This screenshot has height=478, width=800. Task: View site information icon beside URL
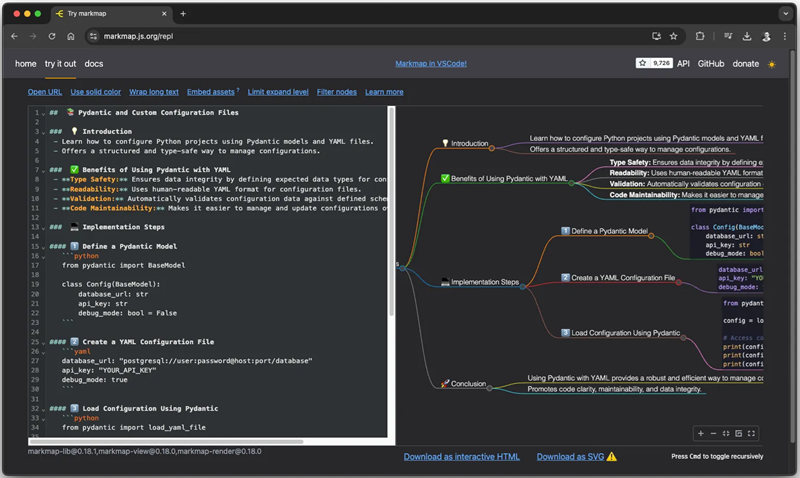point(93,36)
